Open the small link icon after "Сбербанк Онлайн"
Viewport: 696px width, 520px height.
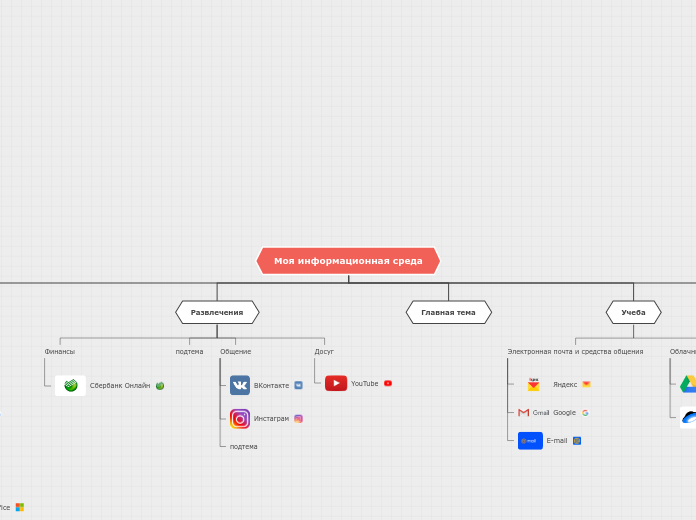point(160,385)
